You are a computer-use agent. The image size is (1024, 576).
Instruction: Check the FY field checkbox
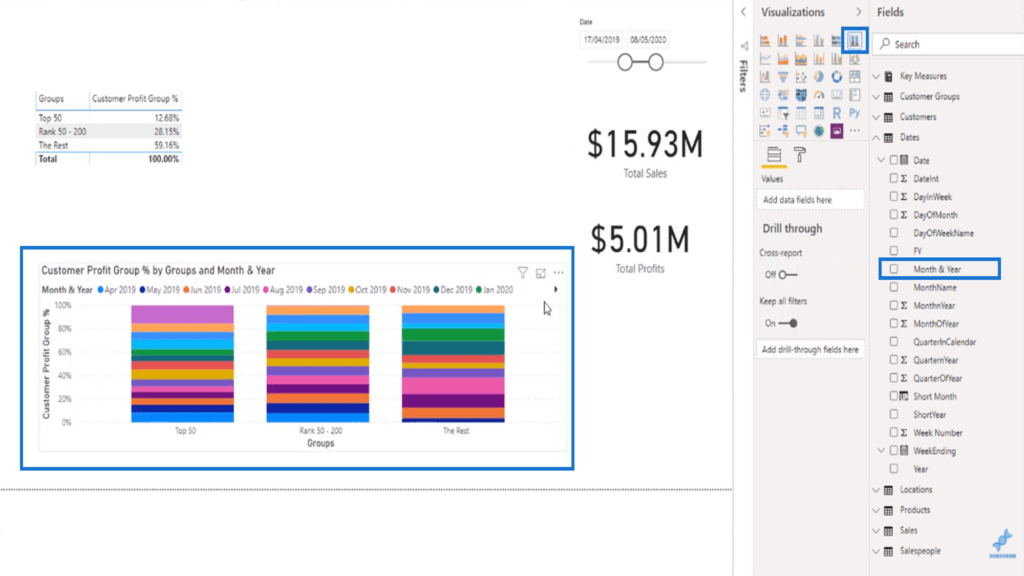(x=894, y=251)
